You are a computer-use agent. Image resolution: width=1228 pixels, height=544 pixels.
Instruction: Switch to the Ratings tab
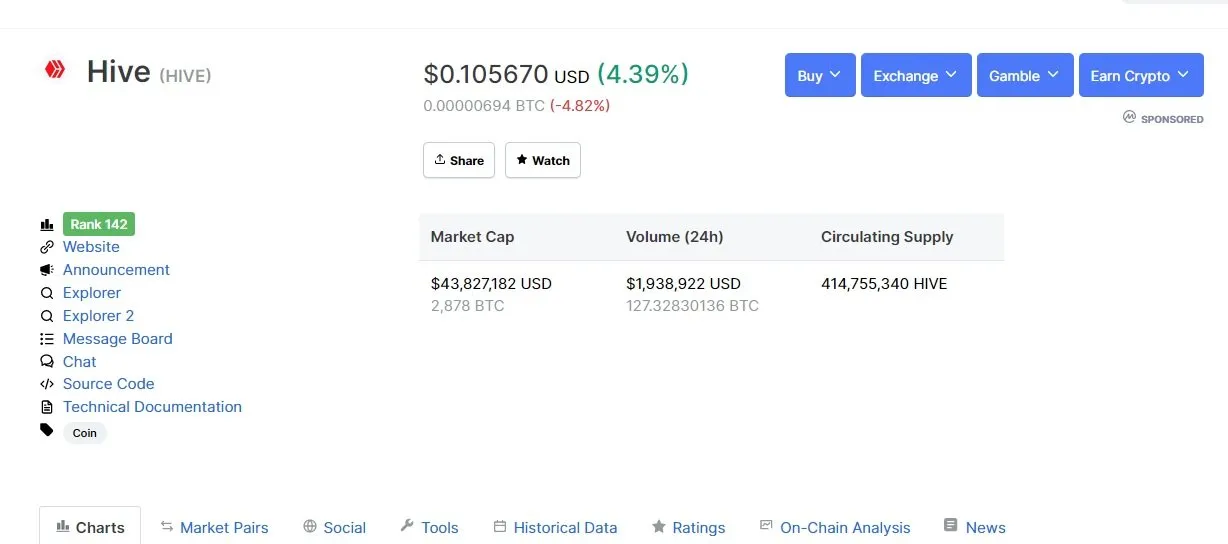pos(688,527)
